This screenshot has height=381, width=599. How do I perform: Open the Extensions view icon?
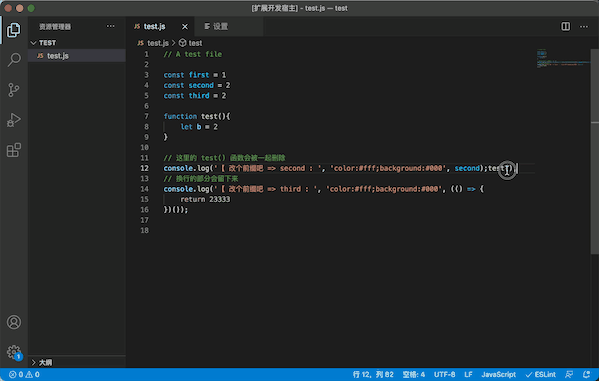[x=14, y=150]
